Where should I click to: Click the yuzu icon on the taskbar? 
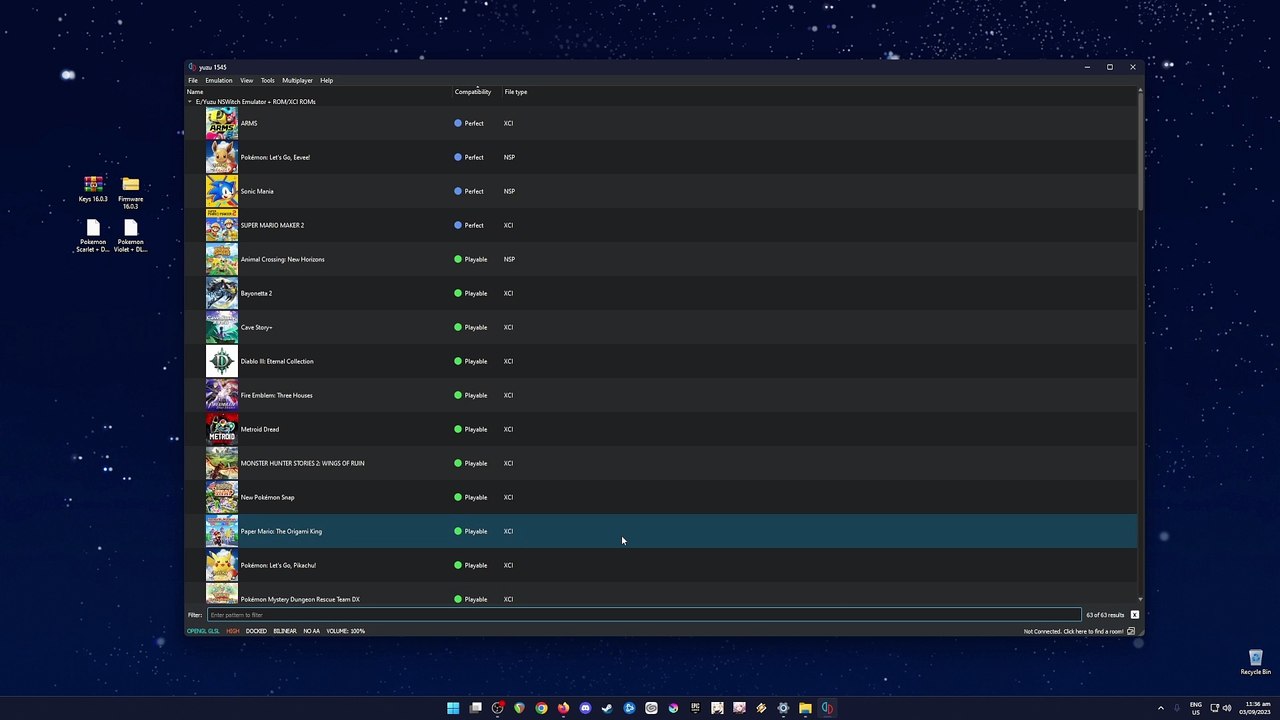click(827, 708)
